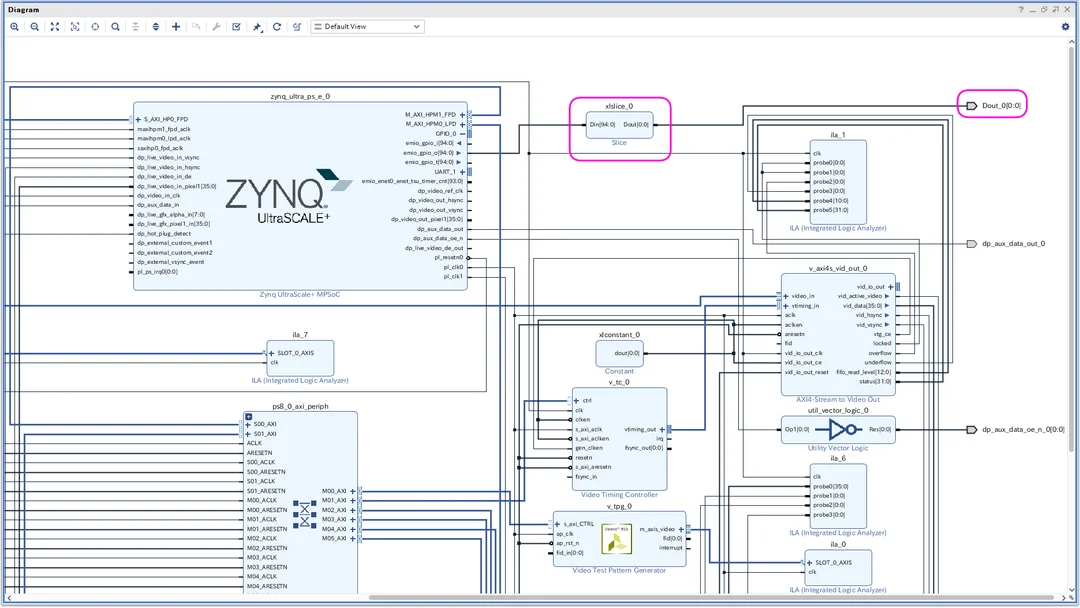The image size is (1080, 608).
Task: Click the AXI crossbar icon in ps8_0_axi_periph
Action: click(304, 514)
